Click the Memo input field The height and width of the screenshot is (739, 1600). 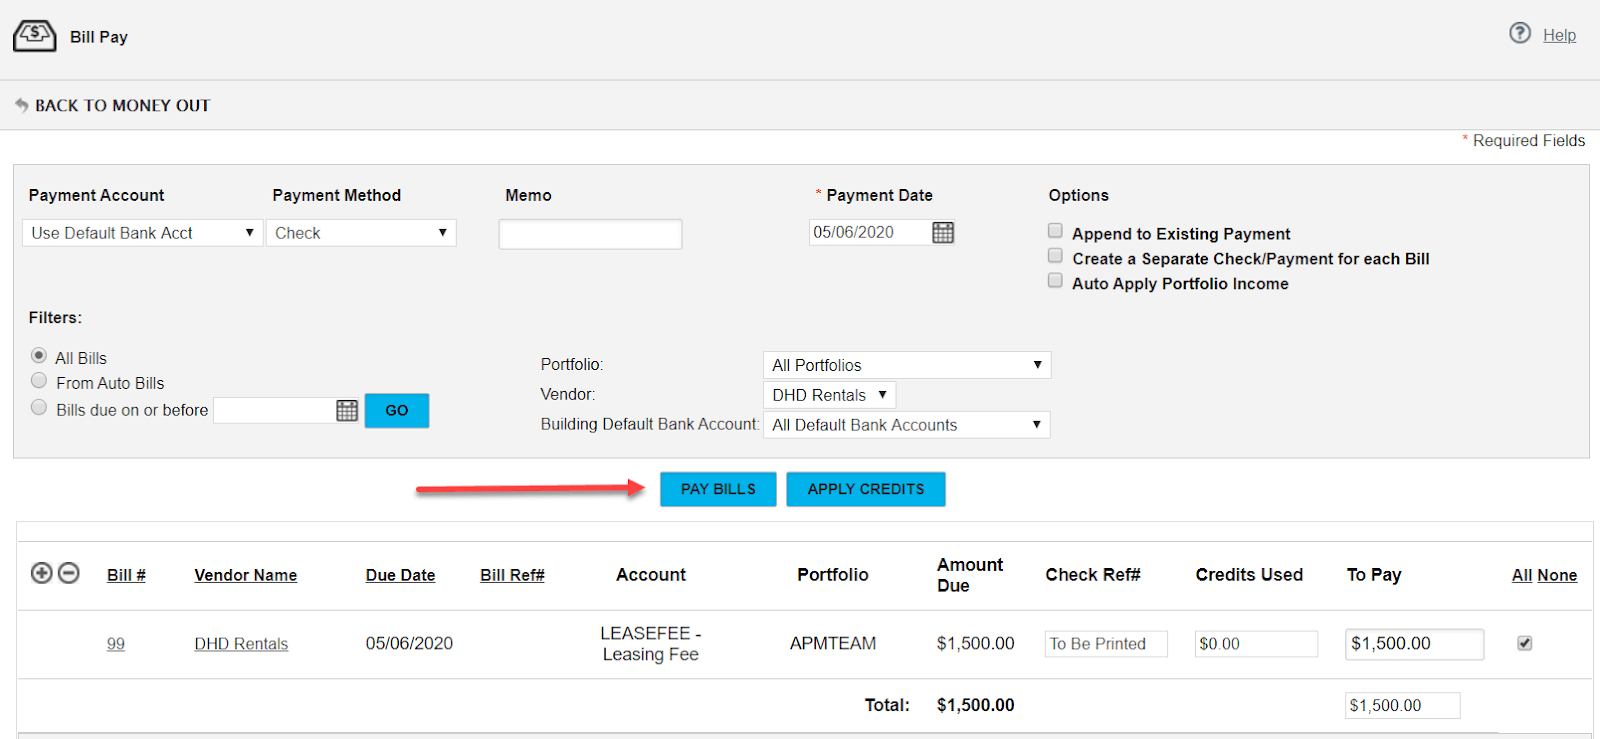(x=590, y=234)
